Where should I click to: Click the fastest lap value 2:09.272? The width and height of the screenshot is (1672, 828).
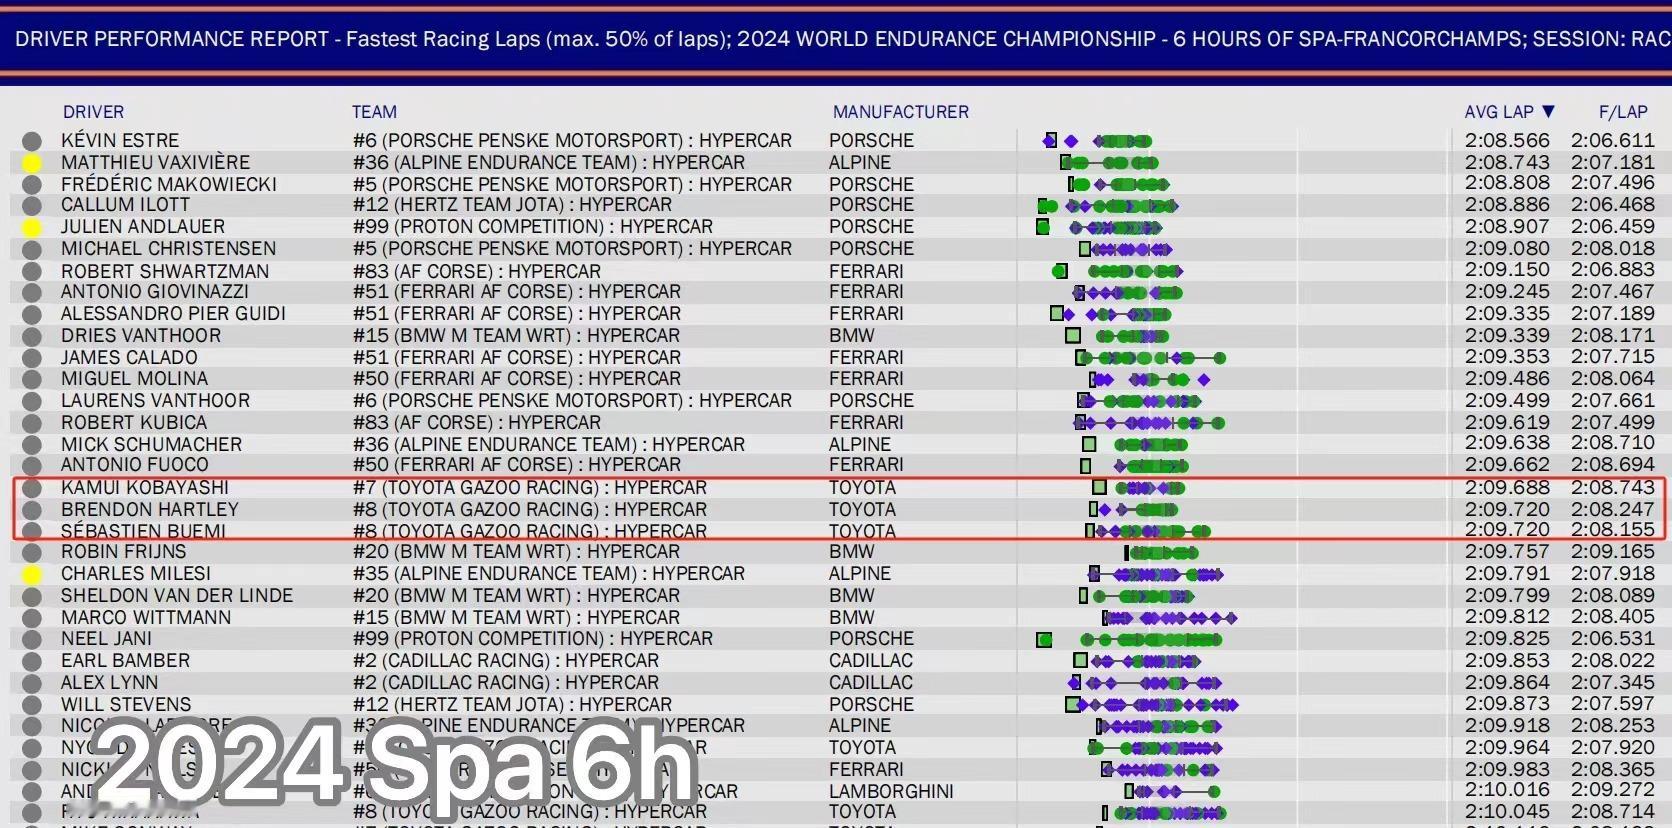click(1613, 790)
